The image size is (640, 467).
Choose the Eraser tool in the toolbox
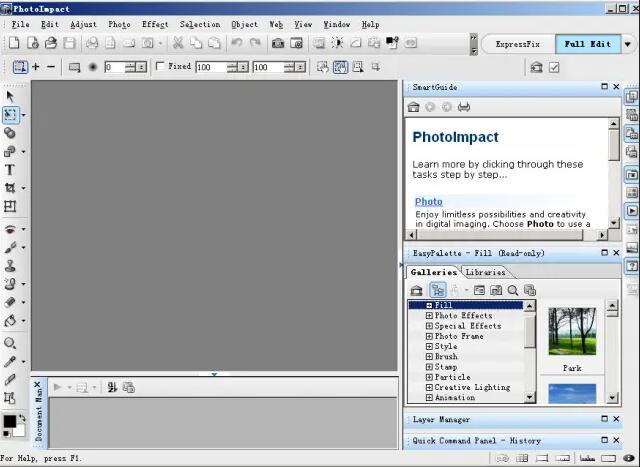10,301
